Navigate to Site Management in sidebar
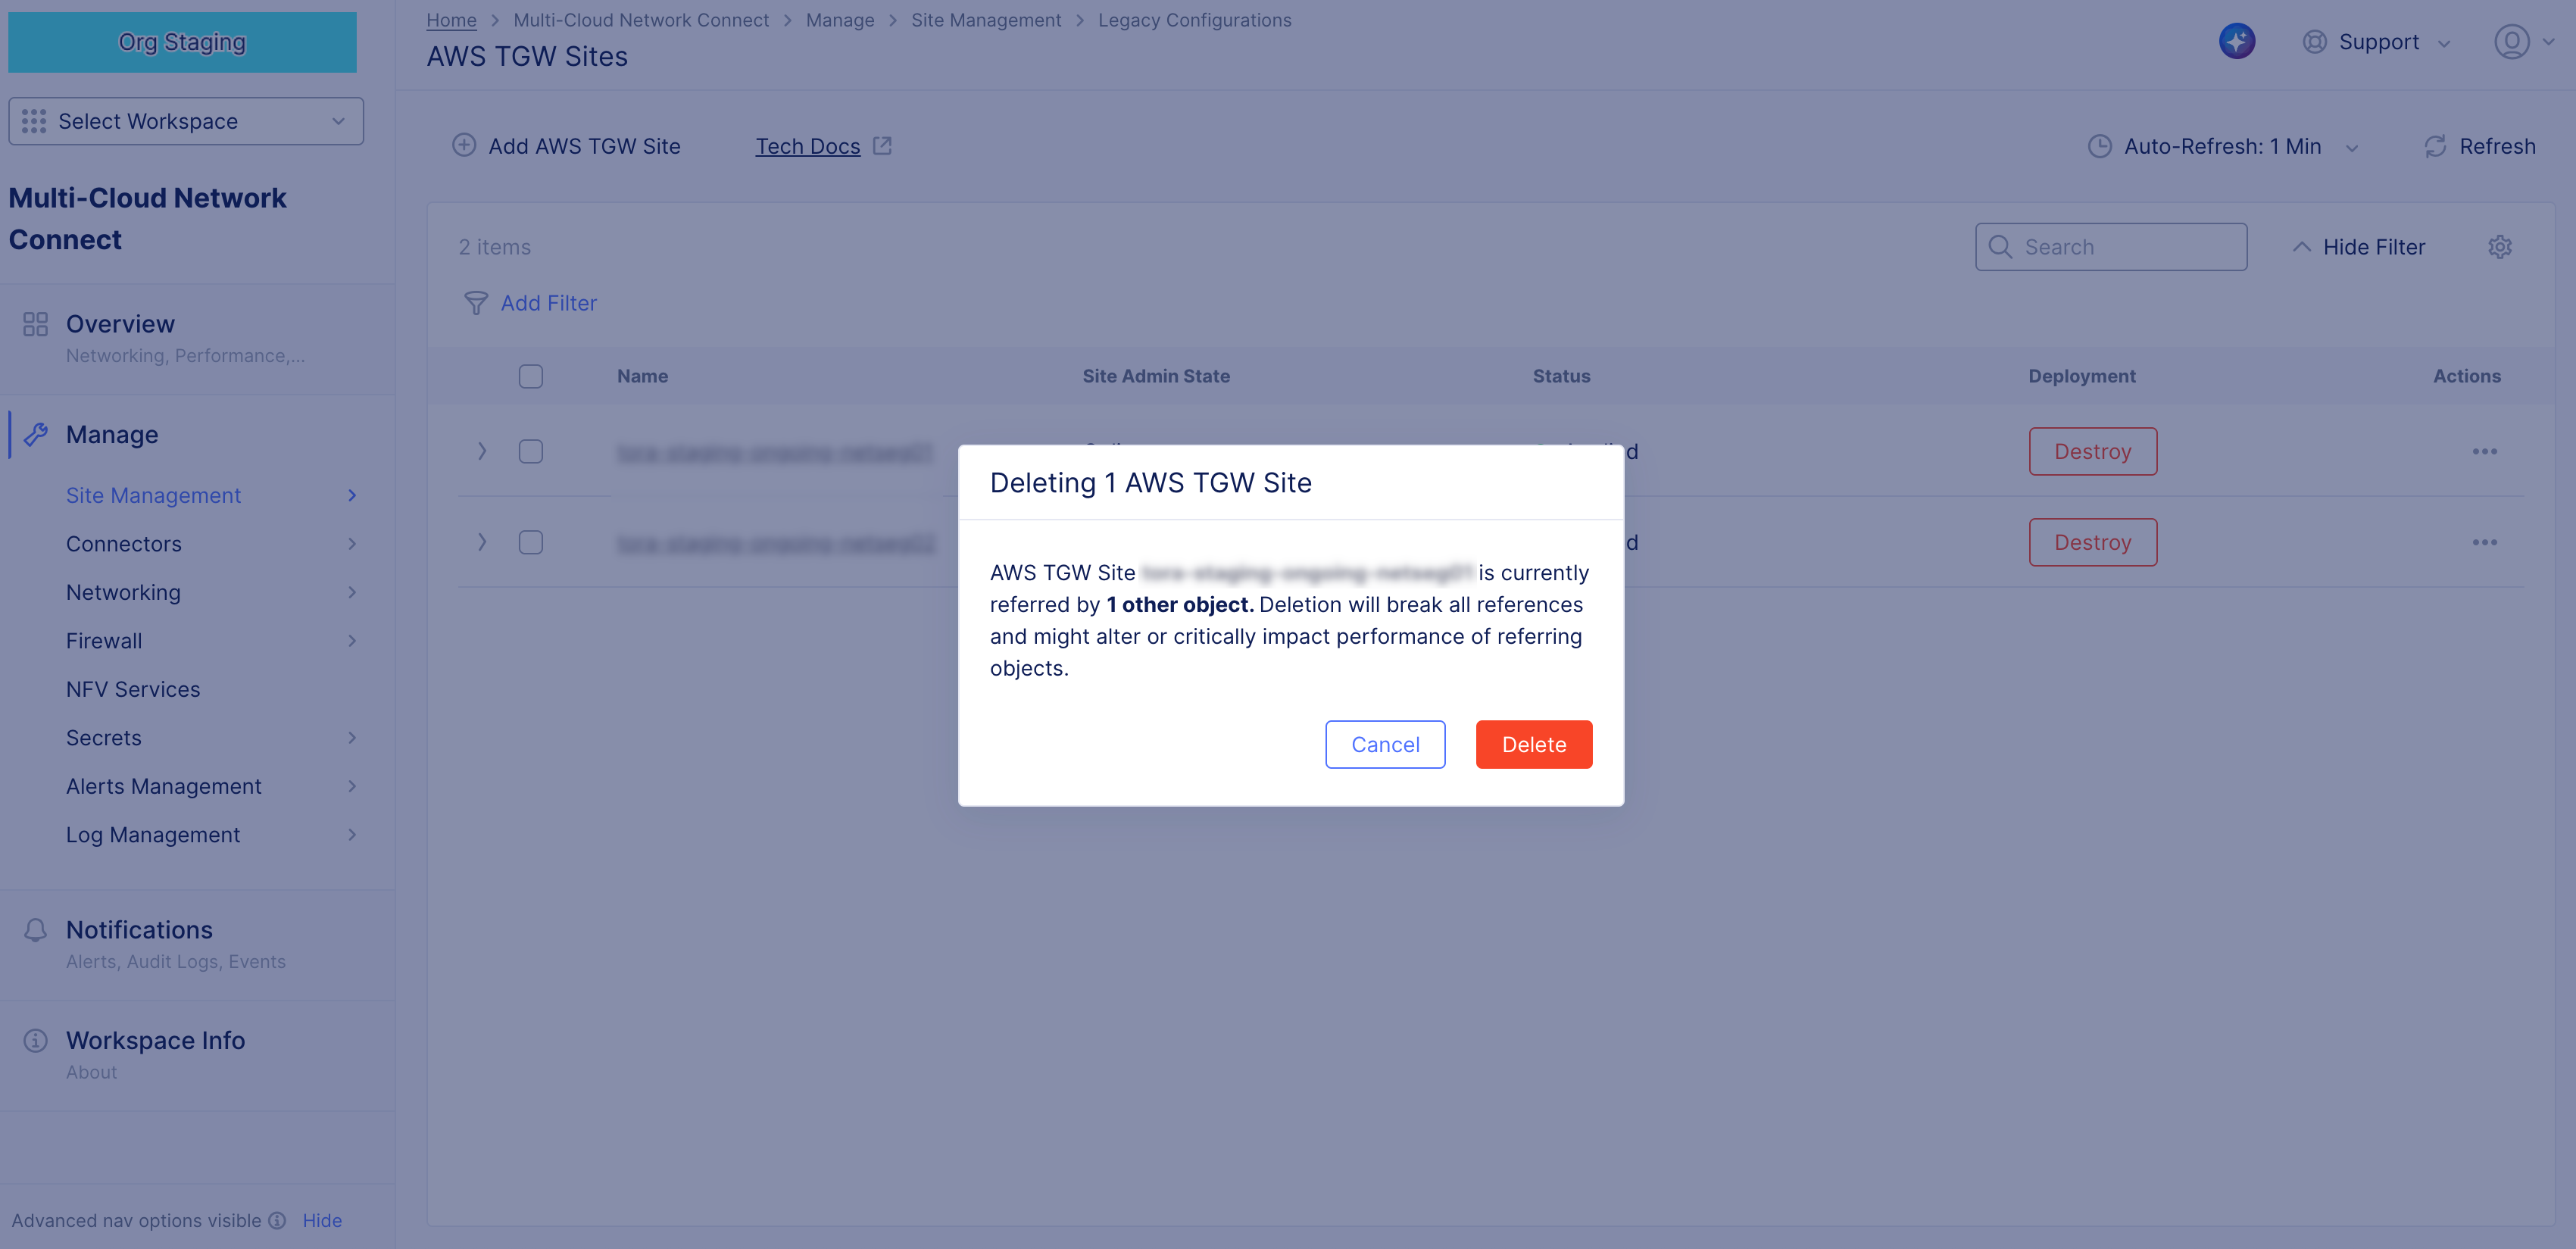 click(x=153, y=495)
